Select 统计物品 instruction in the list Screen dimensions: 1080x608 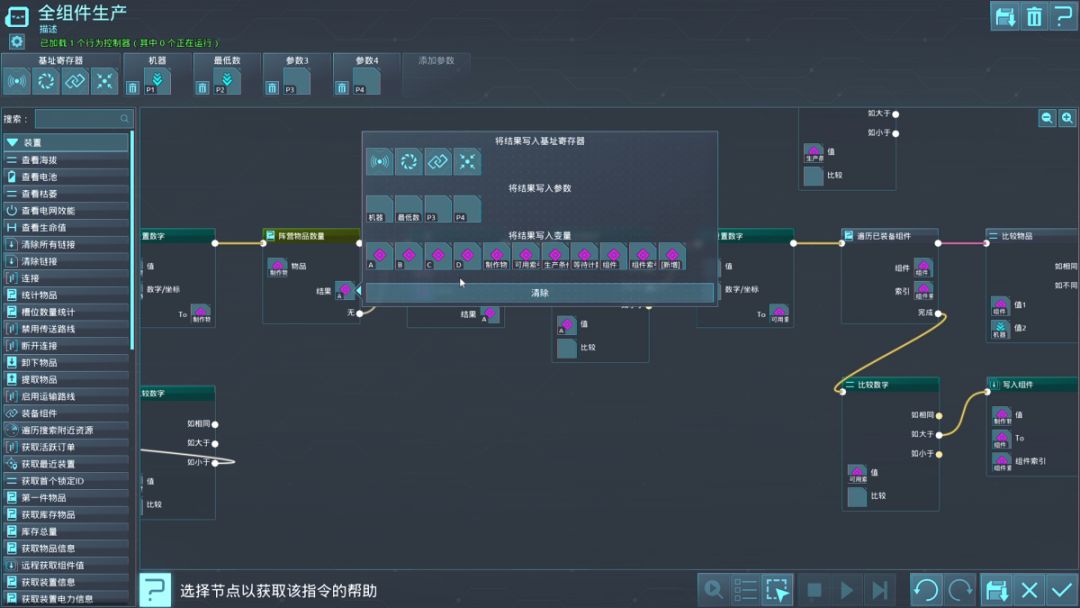[x=66, y=295]
